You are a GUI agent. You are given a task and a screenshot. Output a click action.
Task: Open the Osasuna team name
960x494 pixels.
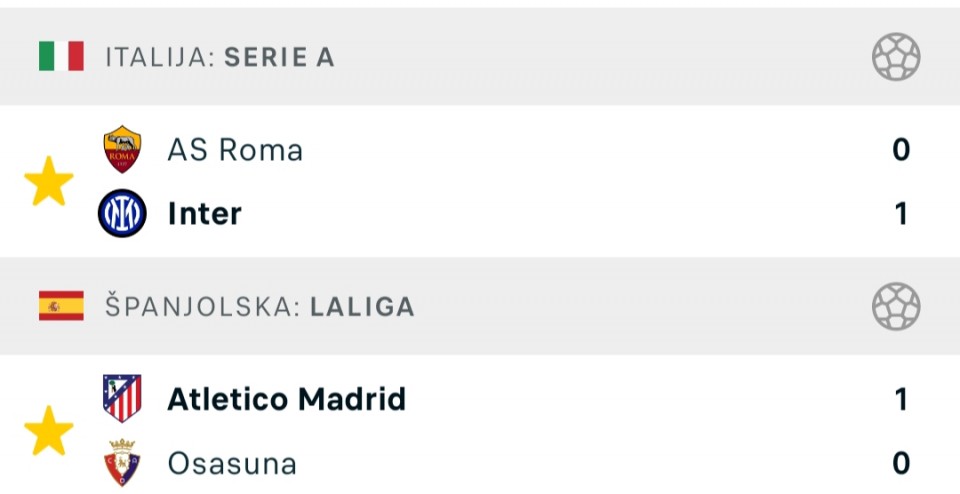point(232,463)
